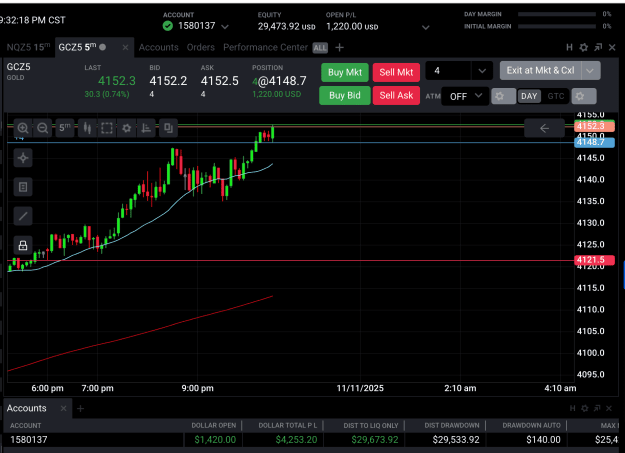Image resolution: width=625 pixels, height=453 pixels.
Task: Click the DIST TO LIQ ONLY column header
Action: tap(371, 426)
